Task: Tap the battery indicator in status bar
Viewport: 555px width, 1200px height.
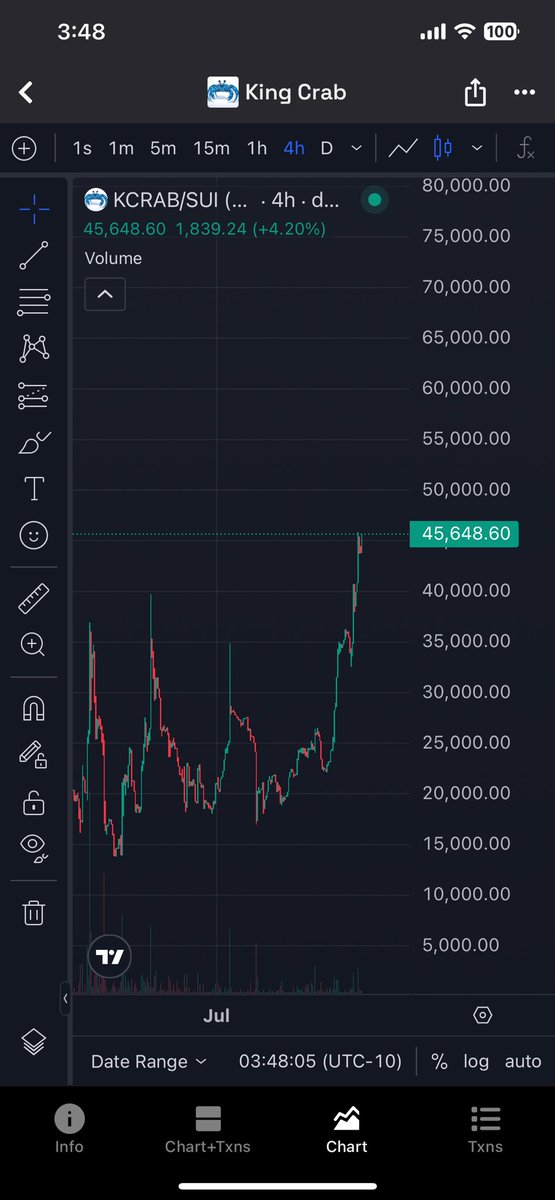Action: [x=500, y=32]
